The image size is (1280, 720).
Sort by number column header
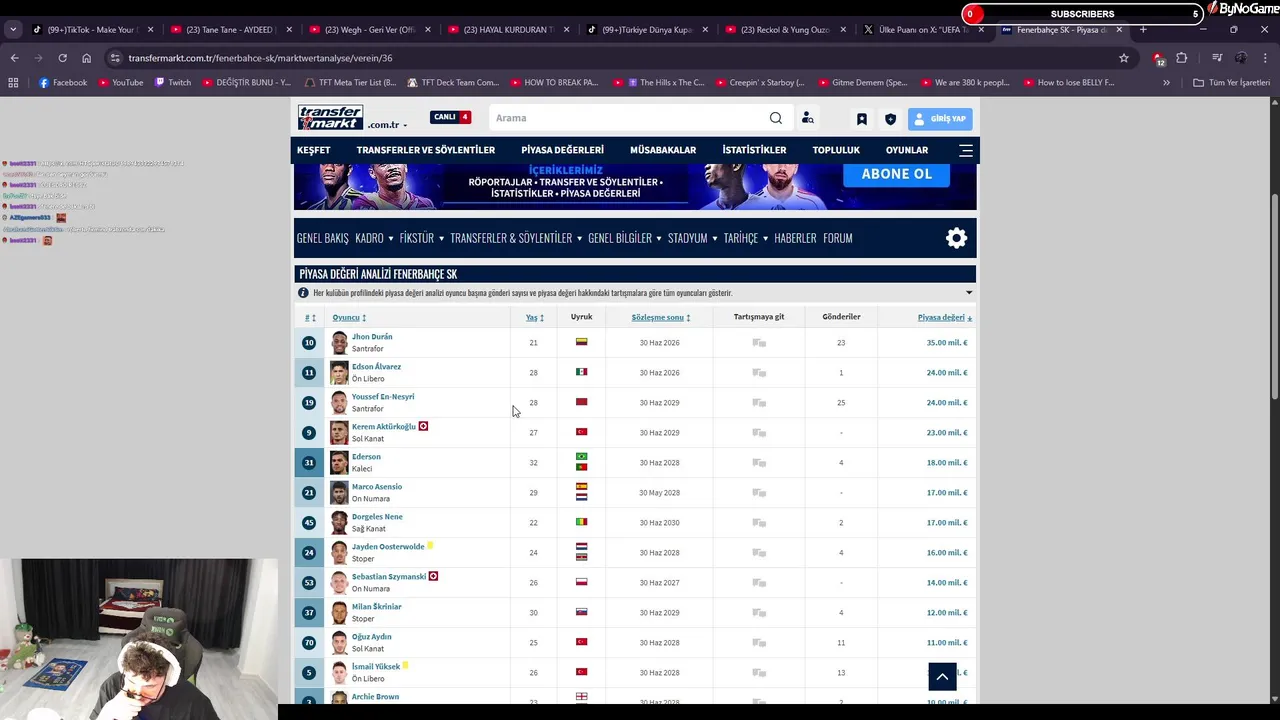pos(310,318)
